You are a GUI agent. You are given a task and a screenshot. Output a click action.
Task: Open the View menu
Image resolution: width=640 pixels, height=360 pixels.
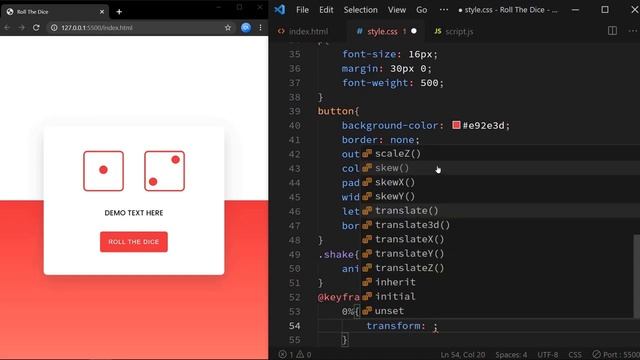(397, 10)
